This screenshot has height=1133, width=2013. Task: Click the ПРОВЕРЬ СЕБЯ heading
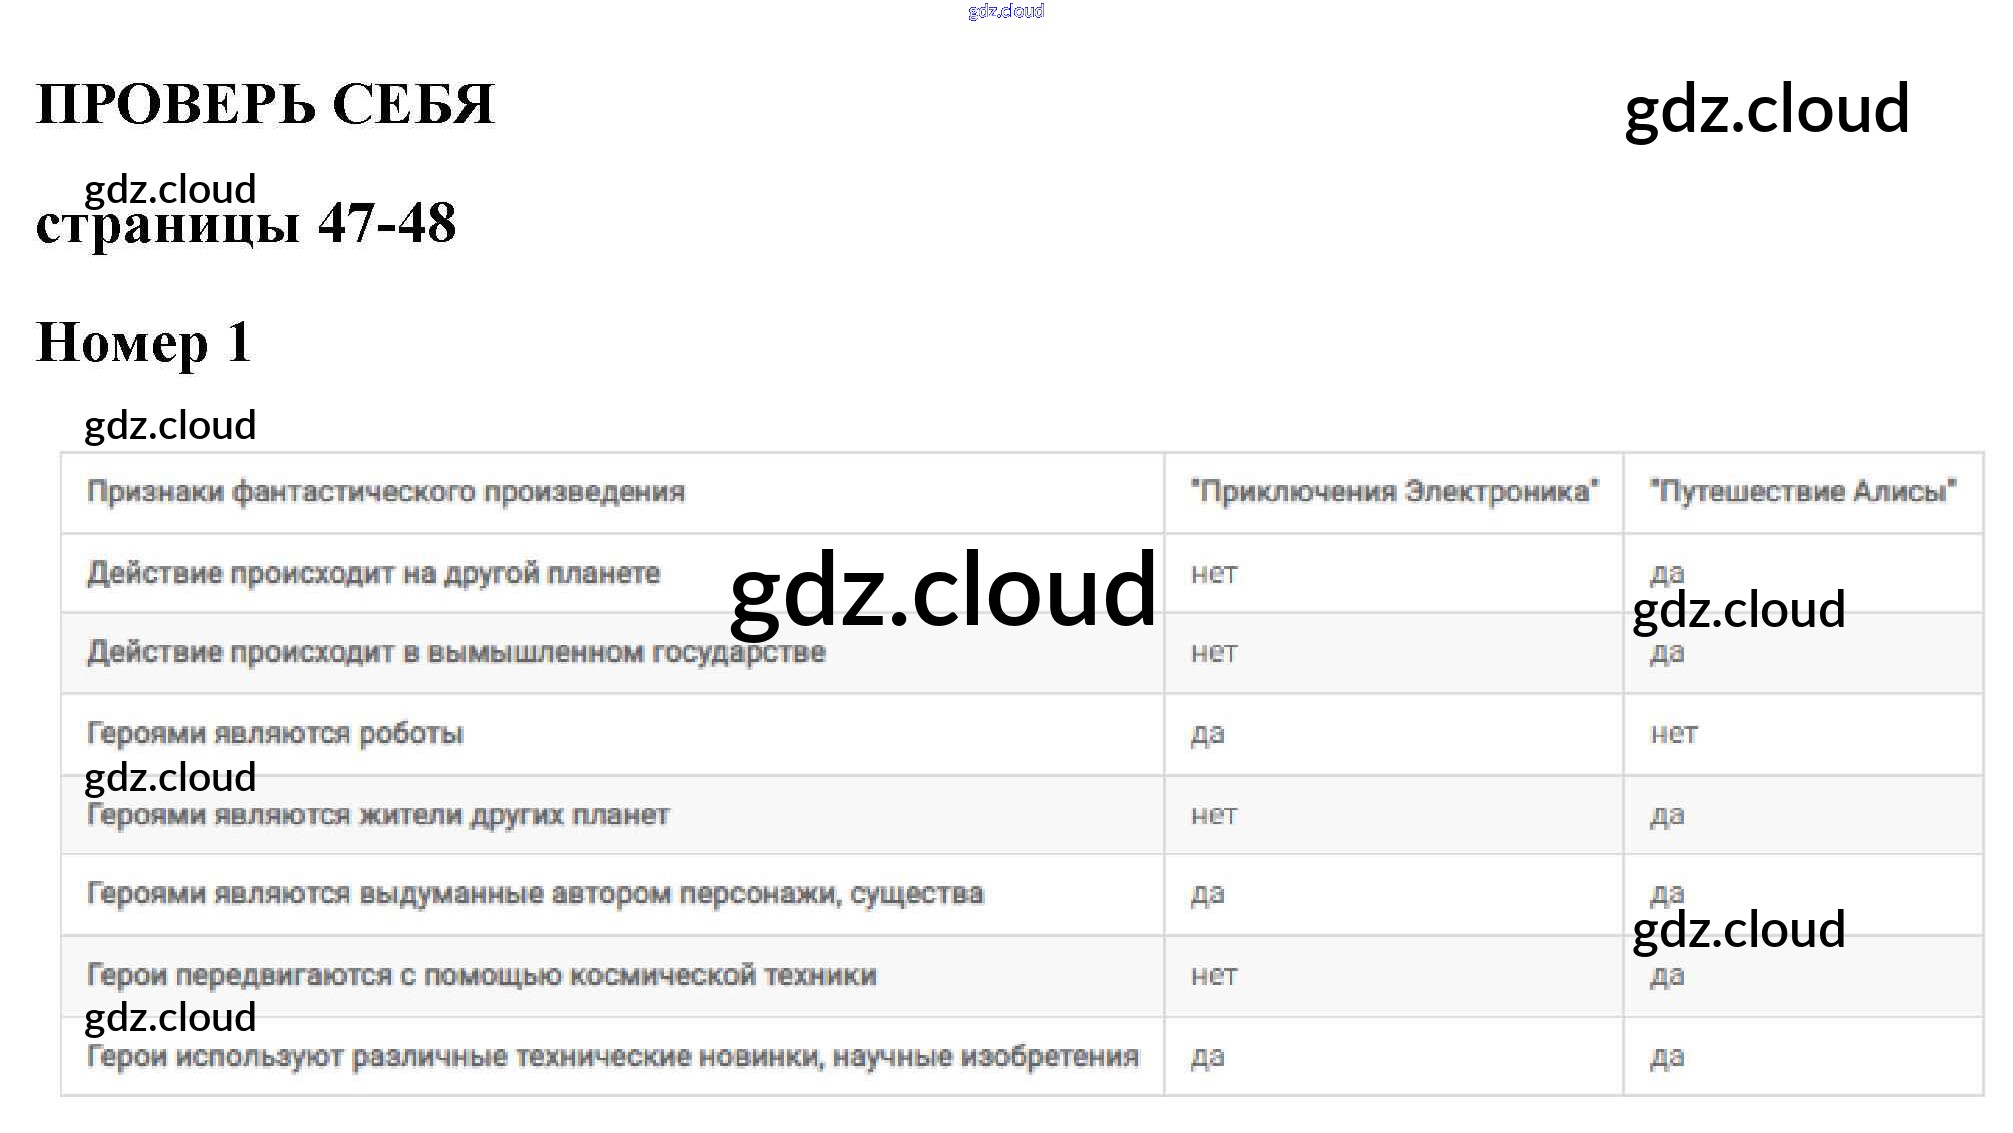pos(265,104)
